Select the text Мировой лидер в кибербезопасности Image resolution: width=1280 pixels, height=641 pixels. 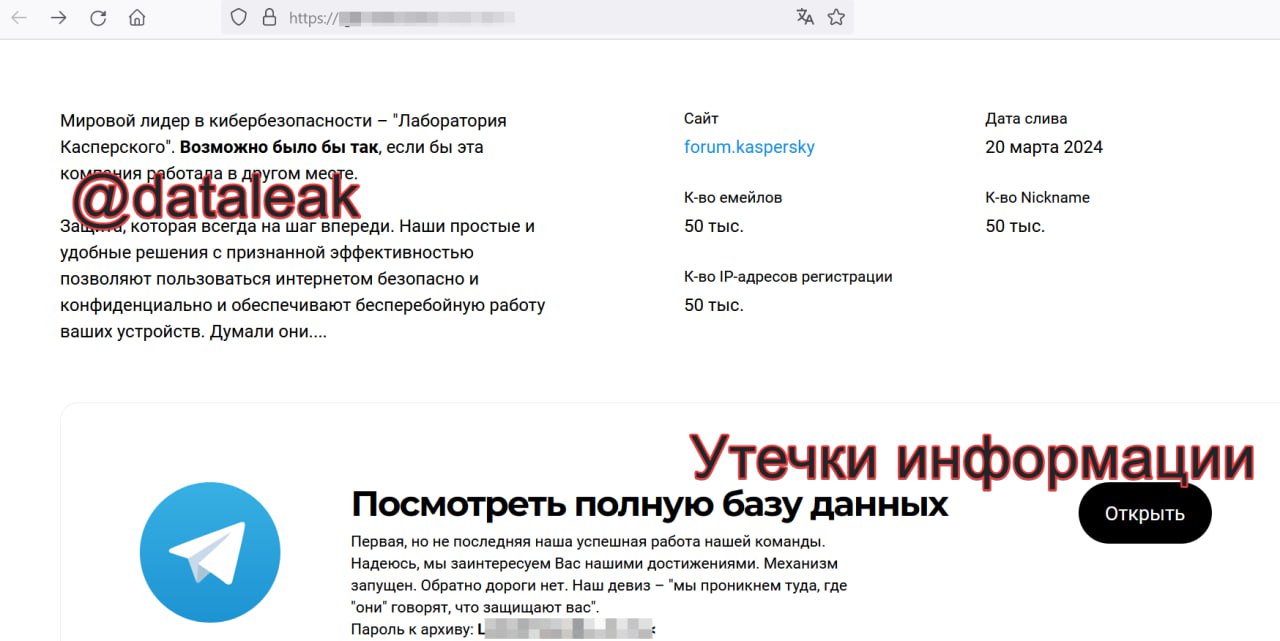click(x=216, y=121)
